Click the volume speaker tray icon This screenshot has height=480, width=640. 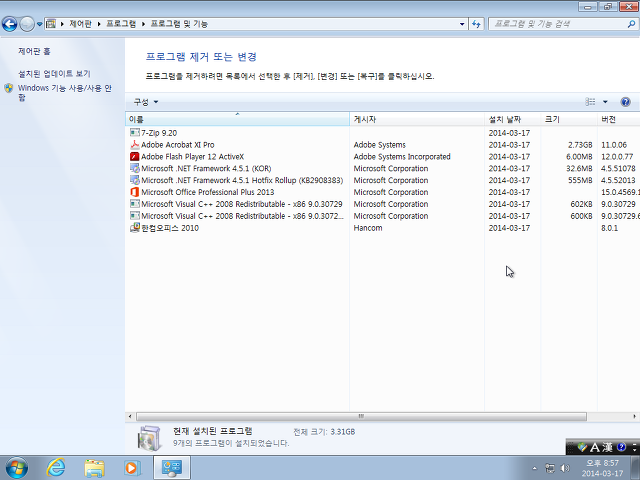[x=565, y=468]
